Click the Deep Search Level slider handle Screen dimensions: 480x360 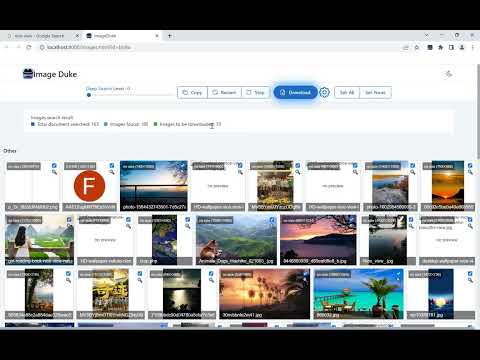89,95
